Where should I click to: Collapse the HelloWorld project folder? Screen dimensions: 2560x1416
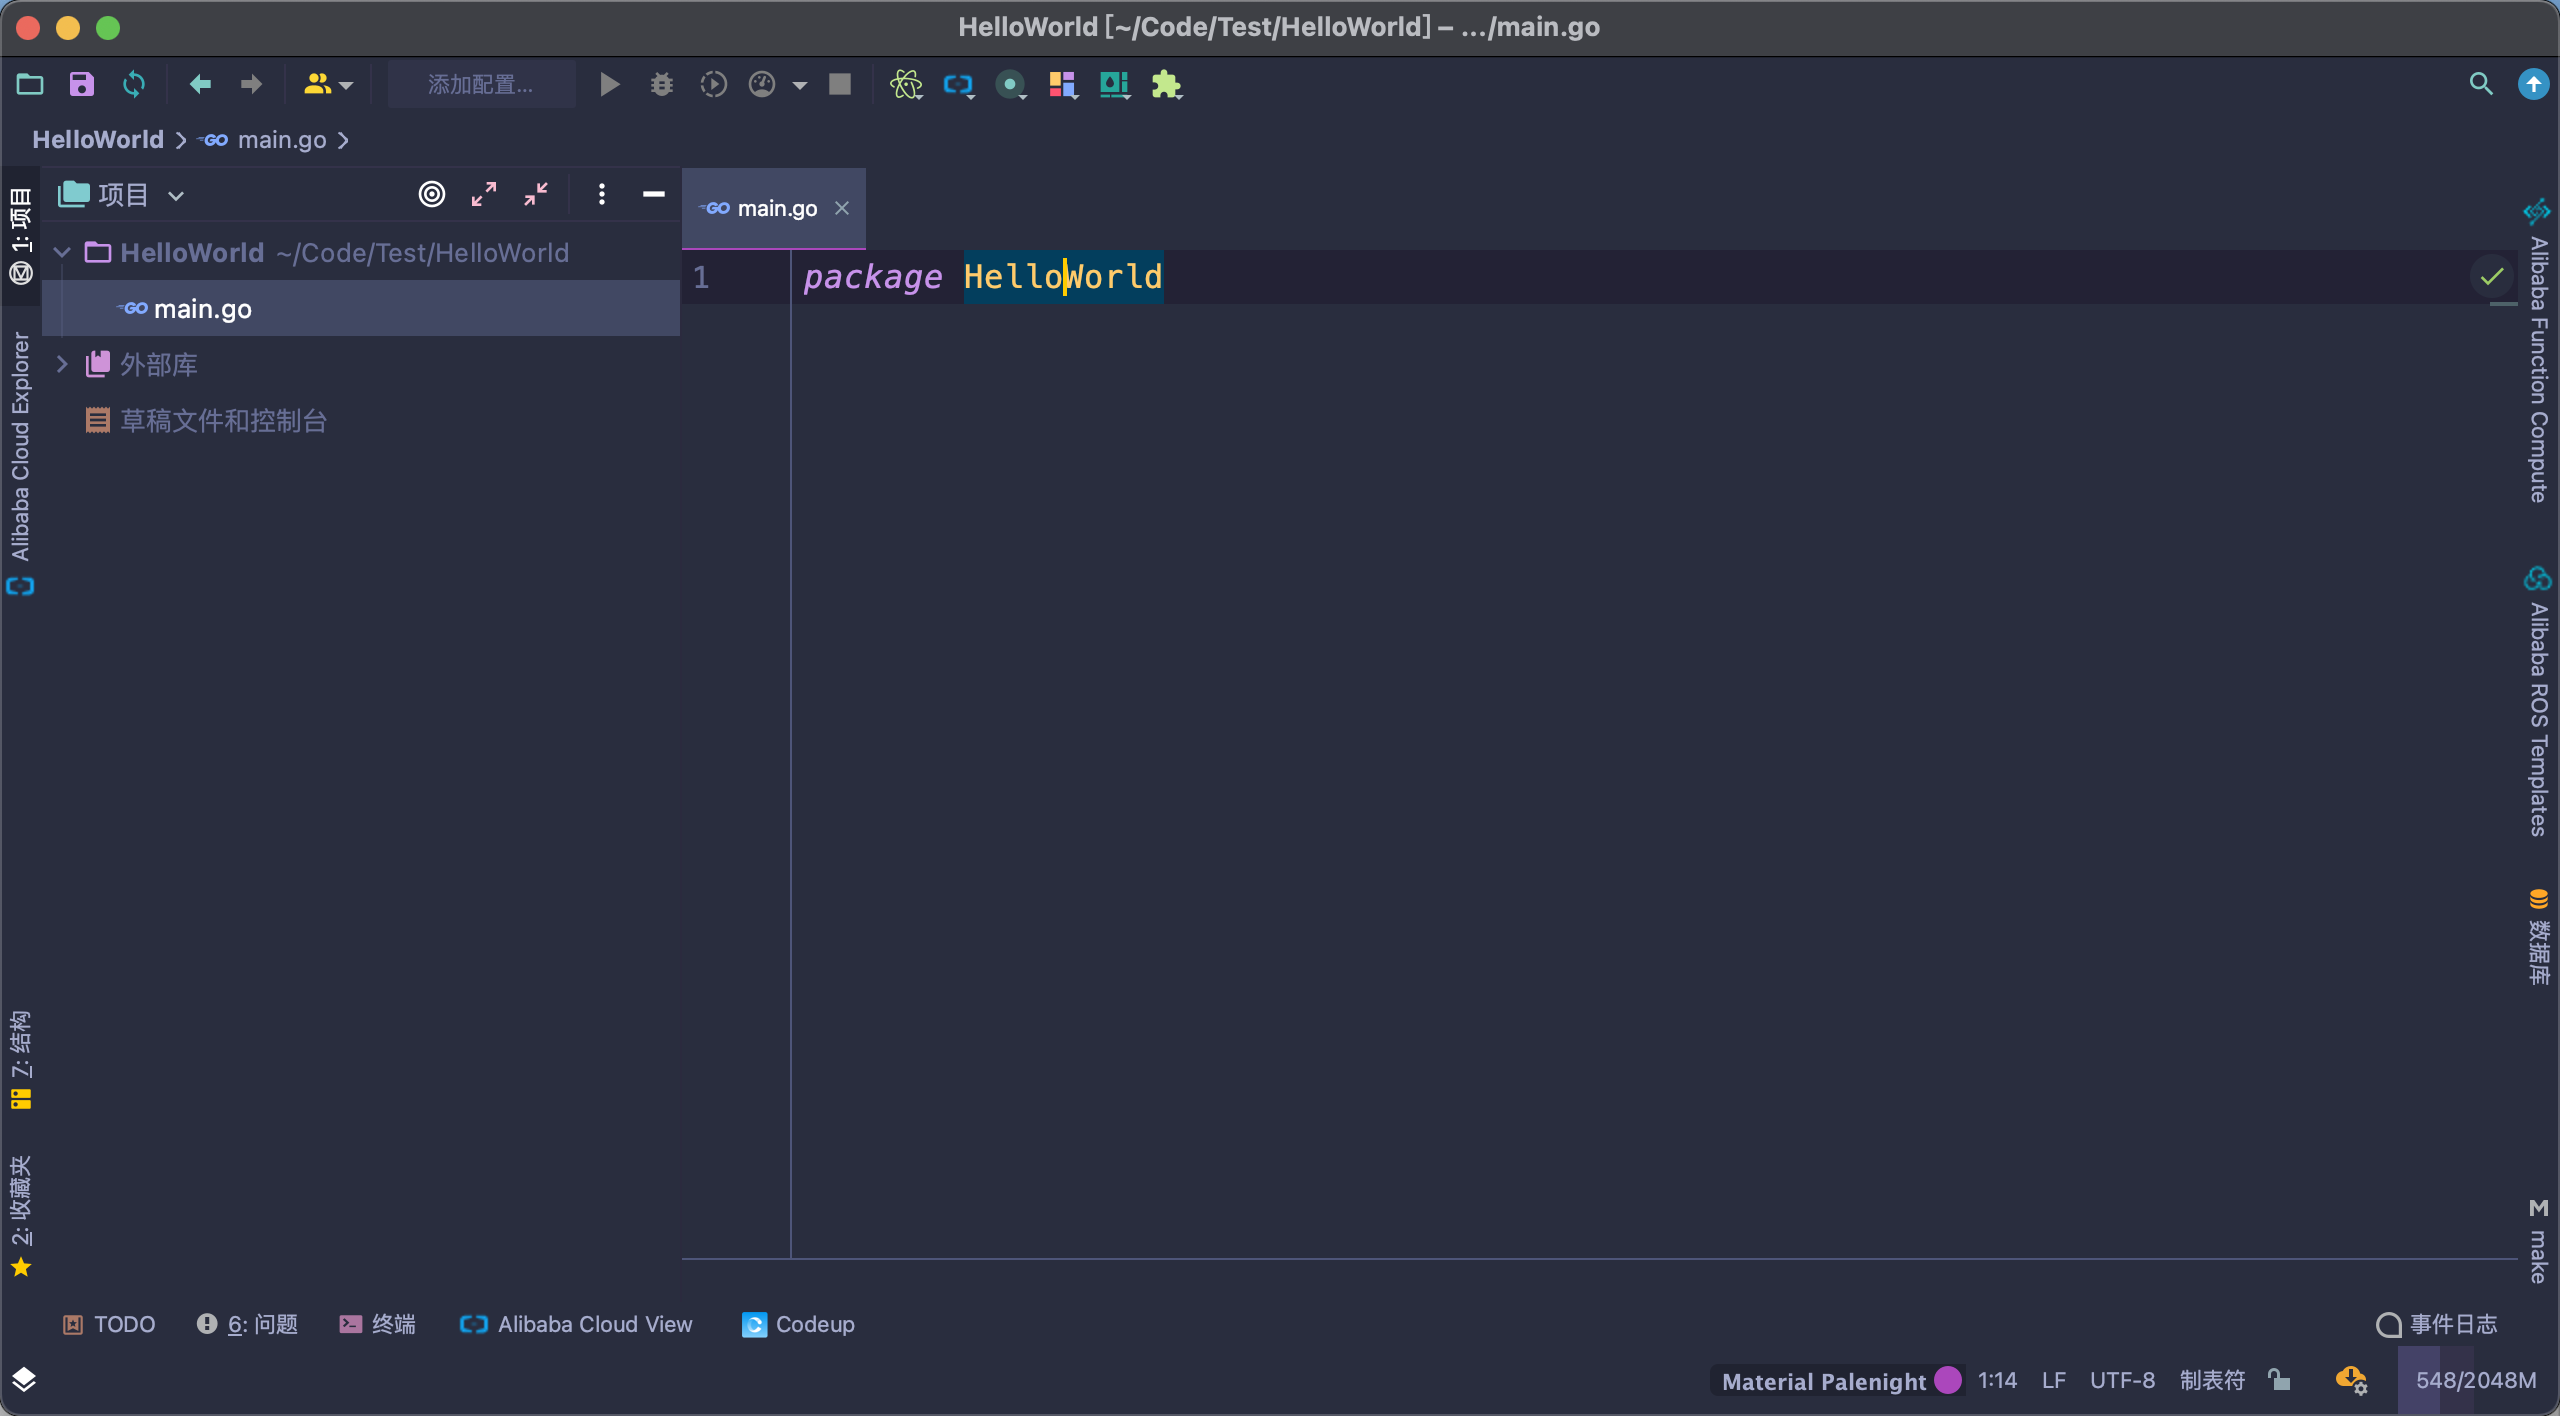coord(62,252)
